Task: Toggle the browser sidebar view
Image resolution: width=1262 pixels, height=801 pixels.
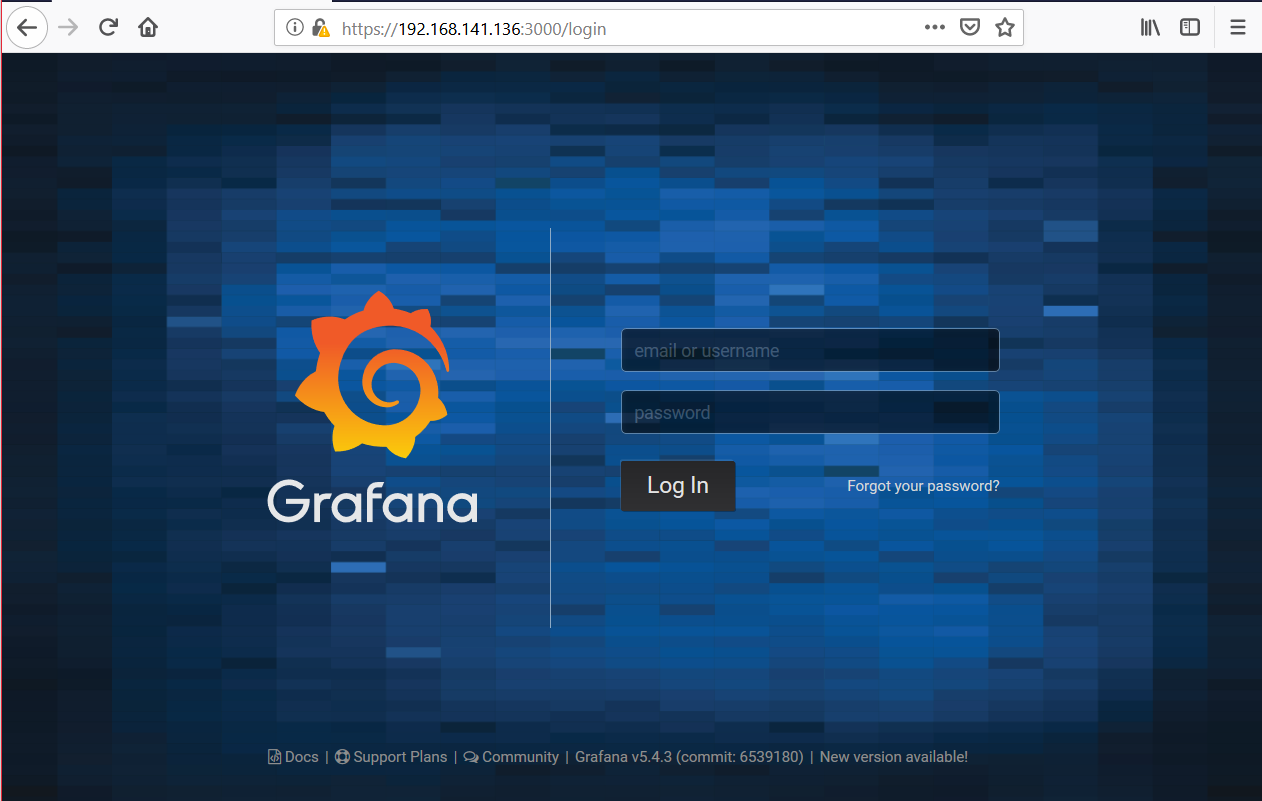Action: [1189, 28]
